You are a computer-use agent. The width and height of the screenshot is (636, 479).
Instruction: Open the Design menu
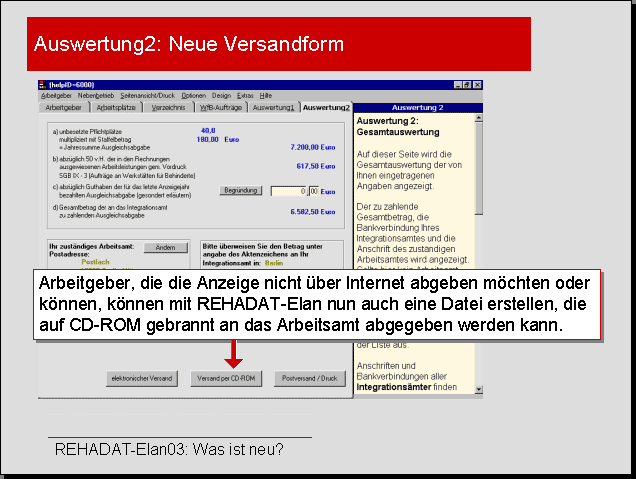[x=221, y=95]
